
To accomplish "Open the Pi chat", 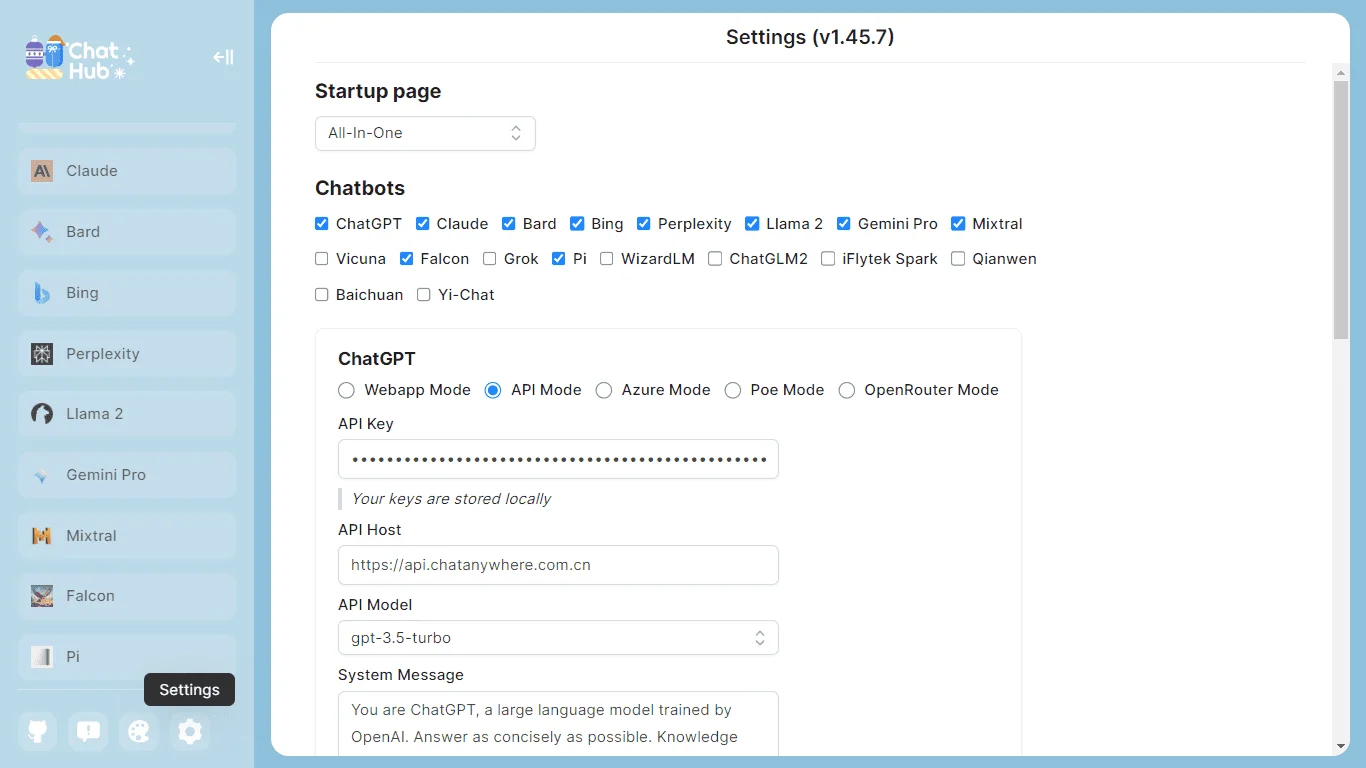I will point(127,657).
